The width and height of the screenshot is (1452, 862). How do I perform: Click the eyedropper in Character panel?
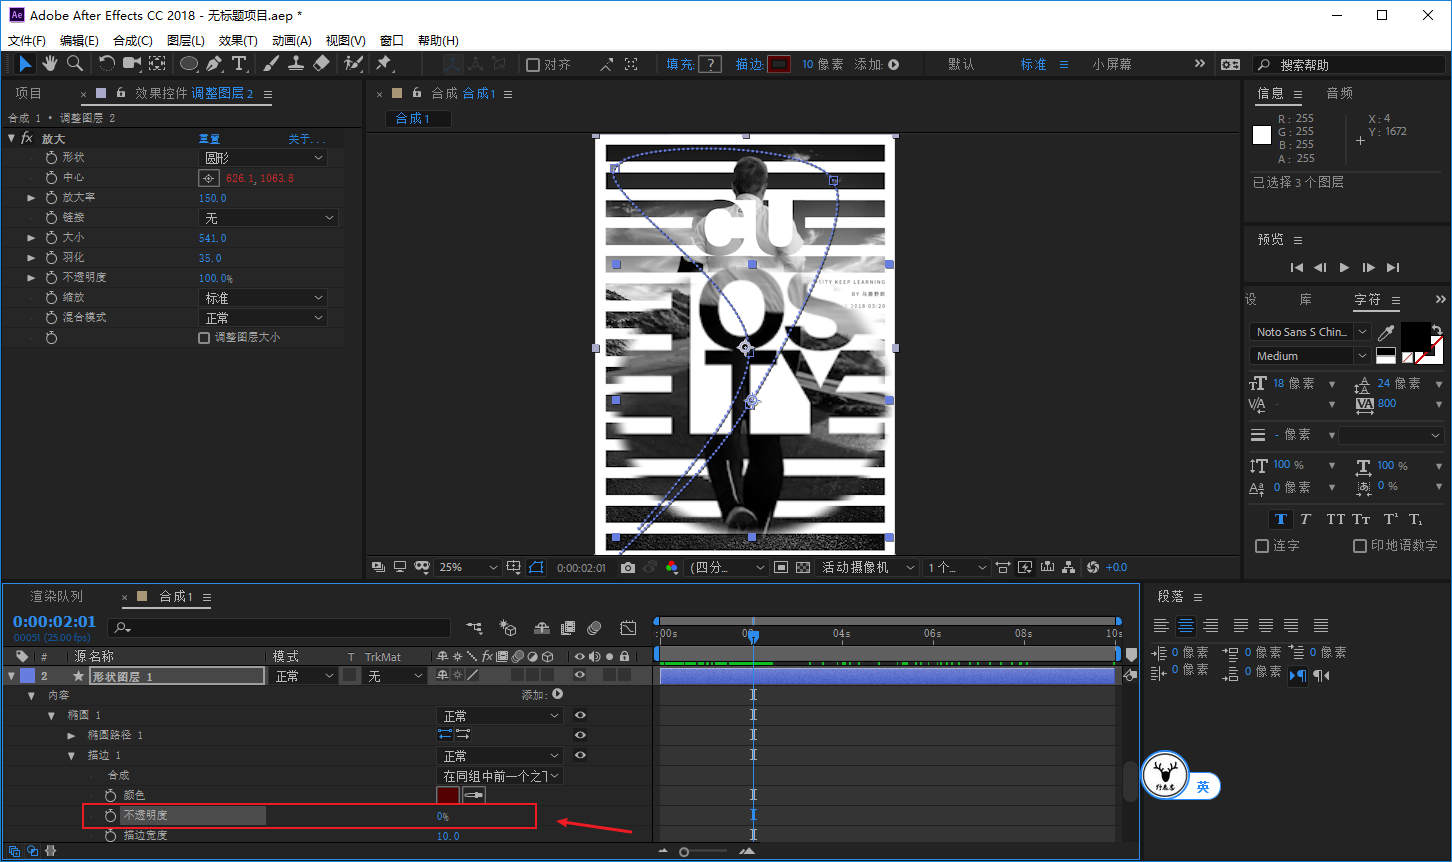[x=1386, y=332]
